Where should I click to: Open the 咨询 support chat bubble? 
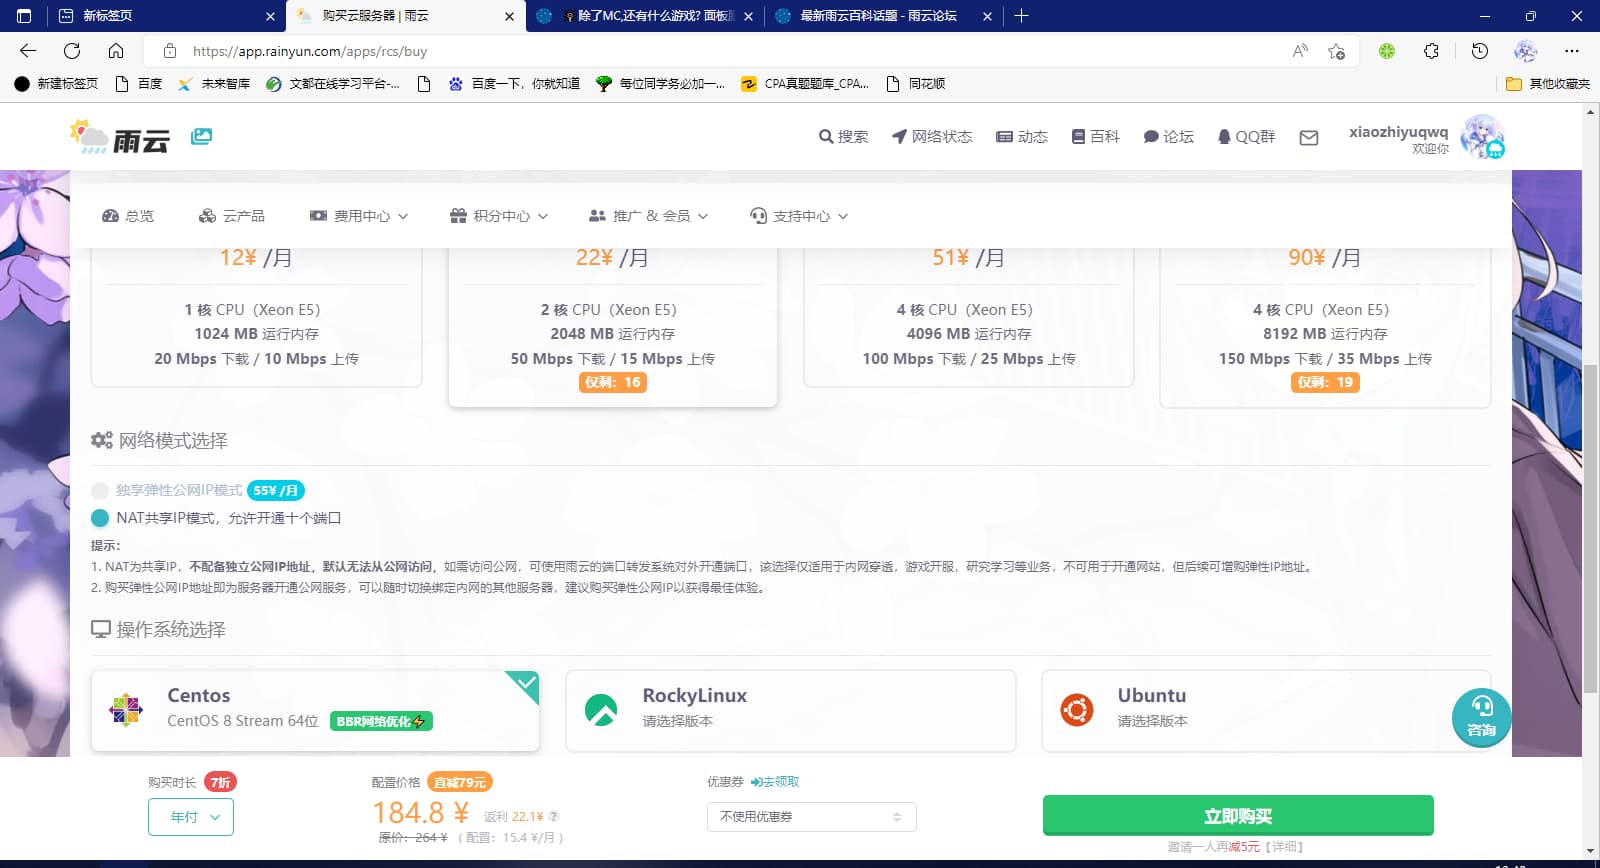1481,717
